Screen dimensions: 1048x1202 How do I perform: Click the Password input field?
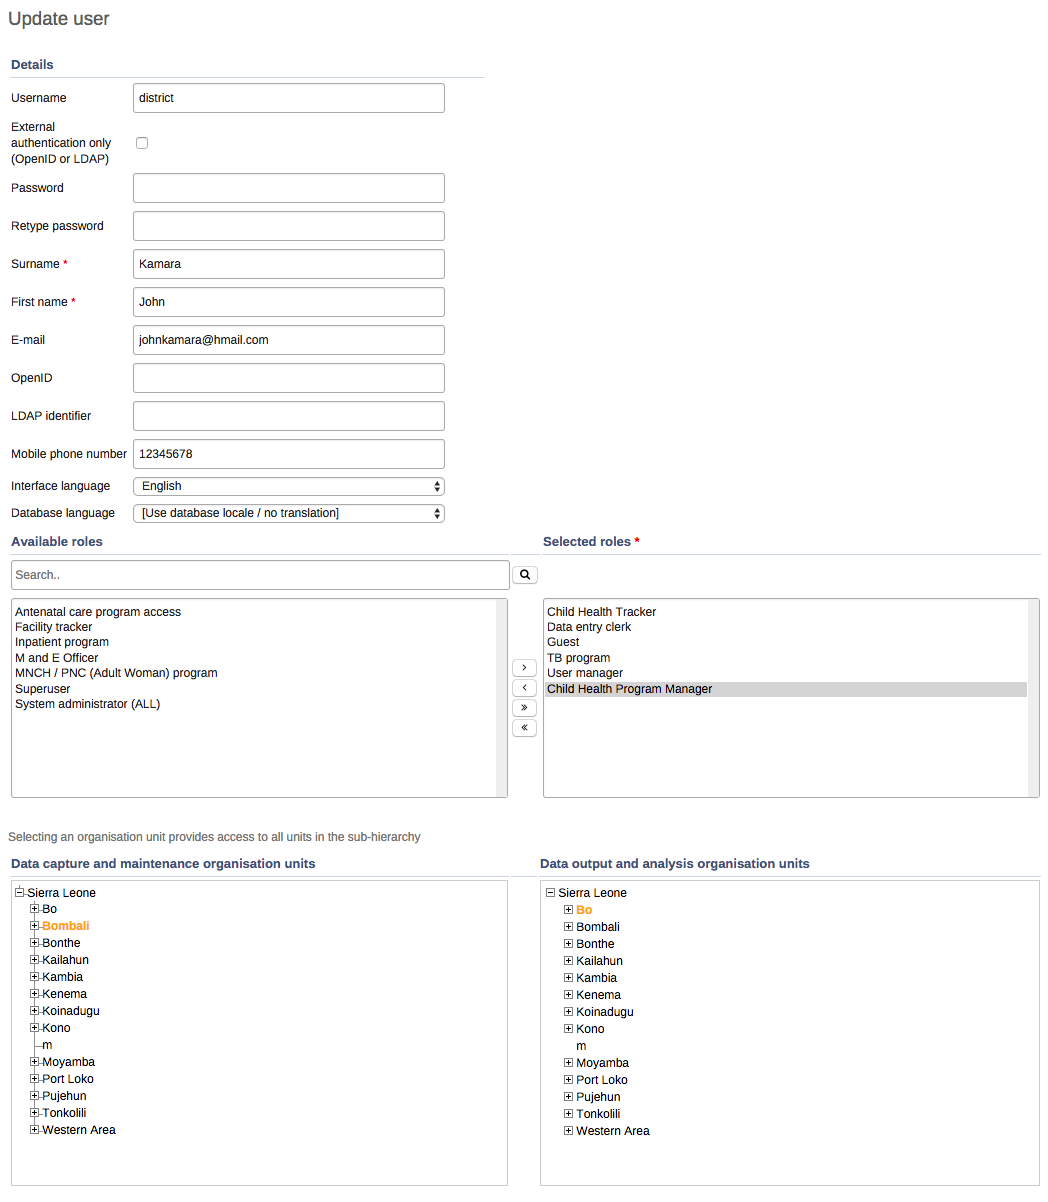288,188
